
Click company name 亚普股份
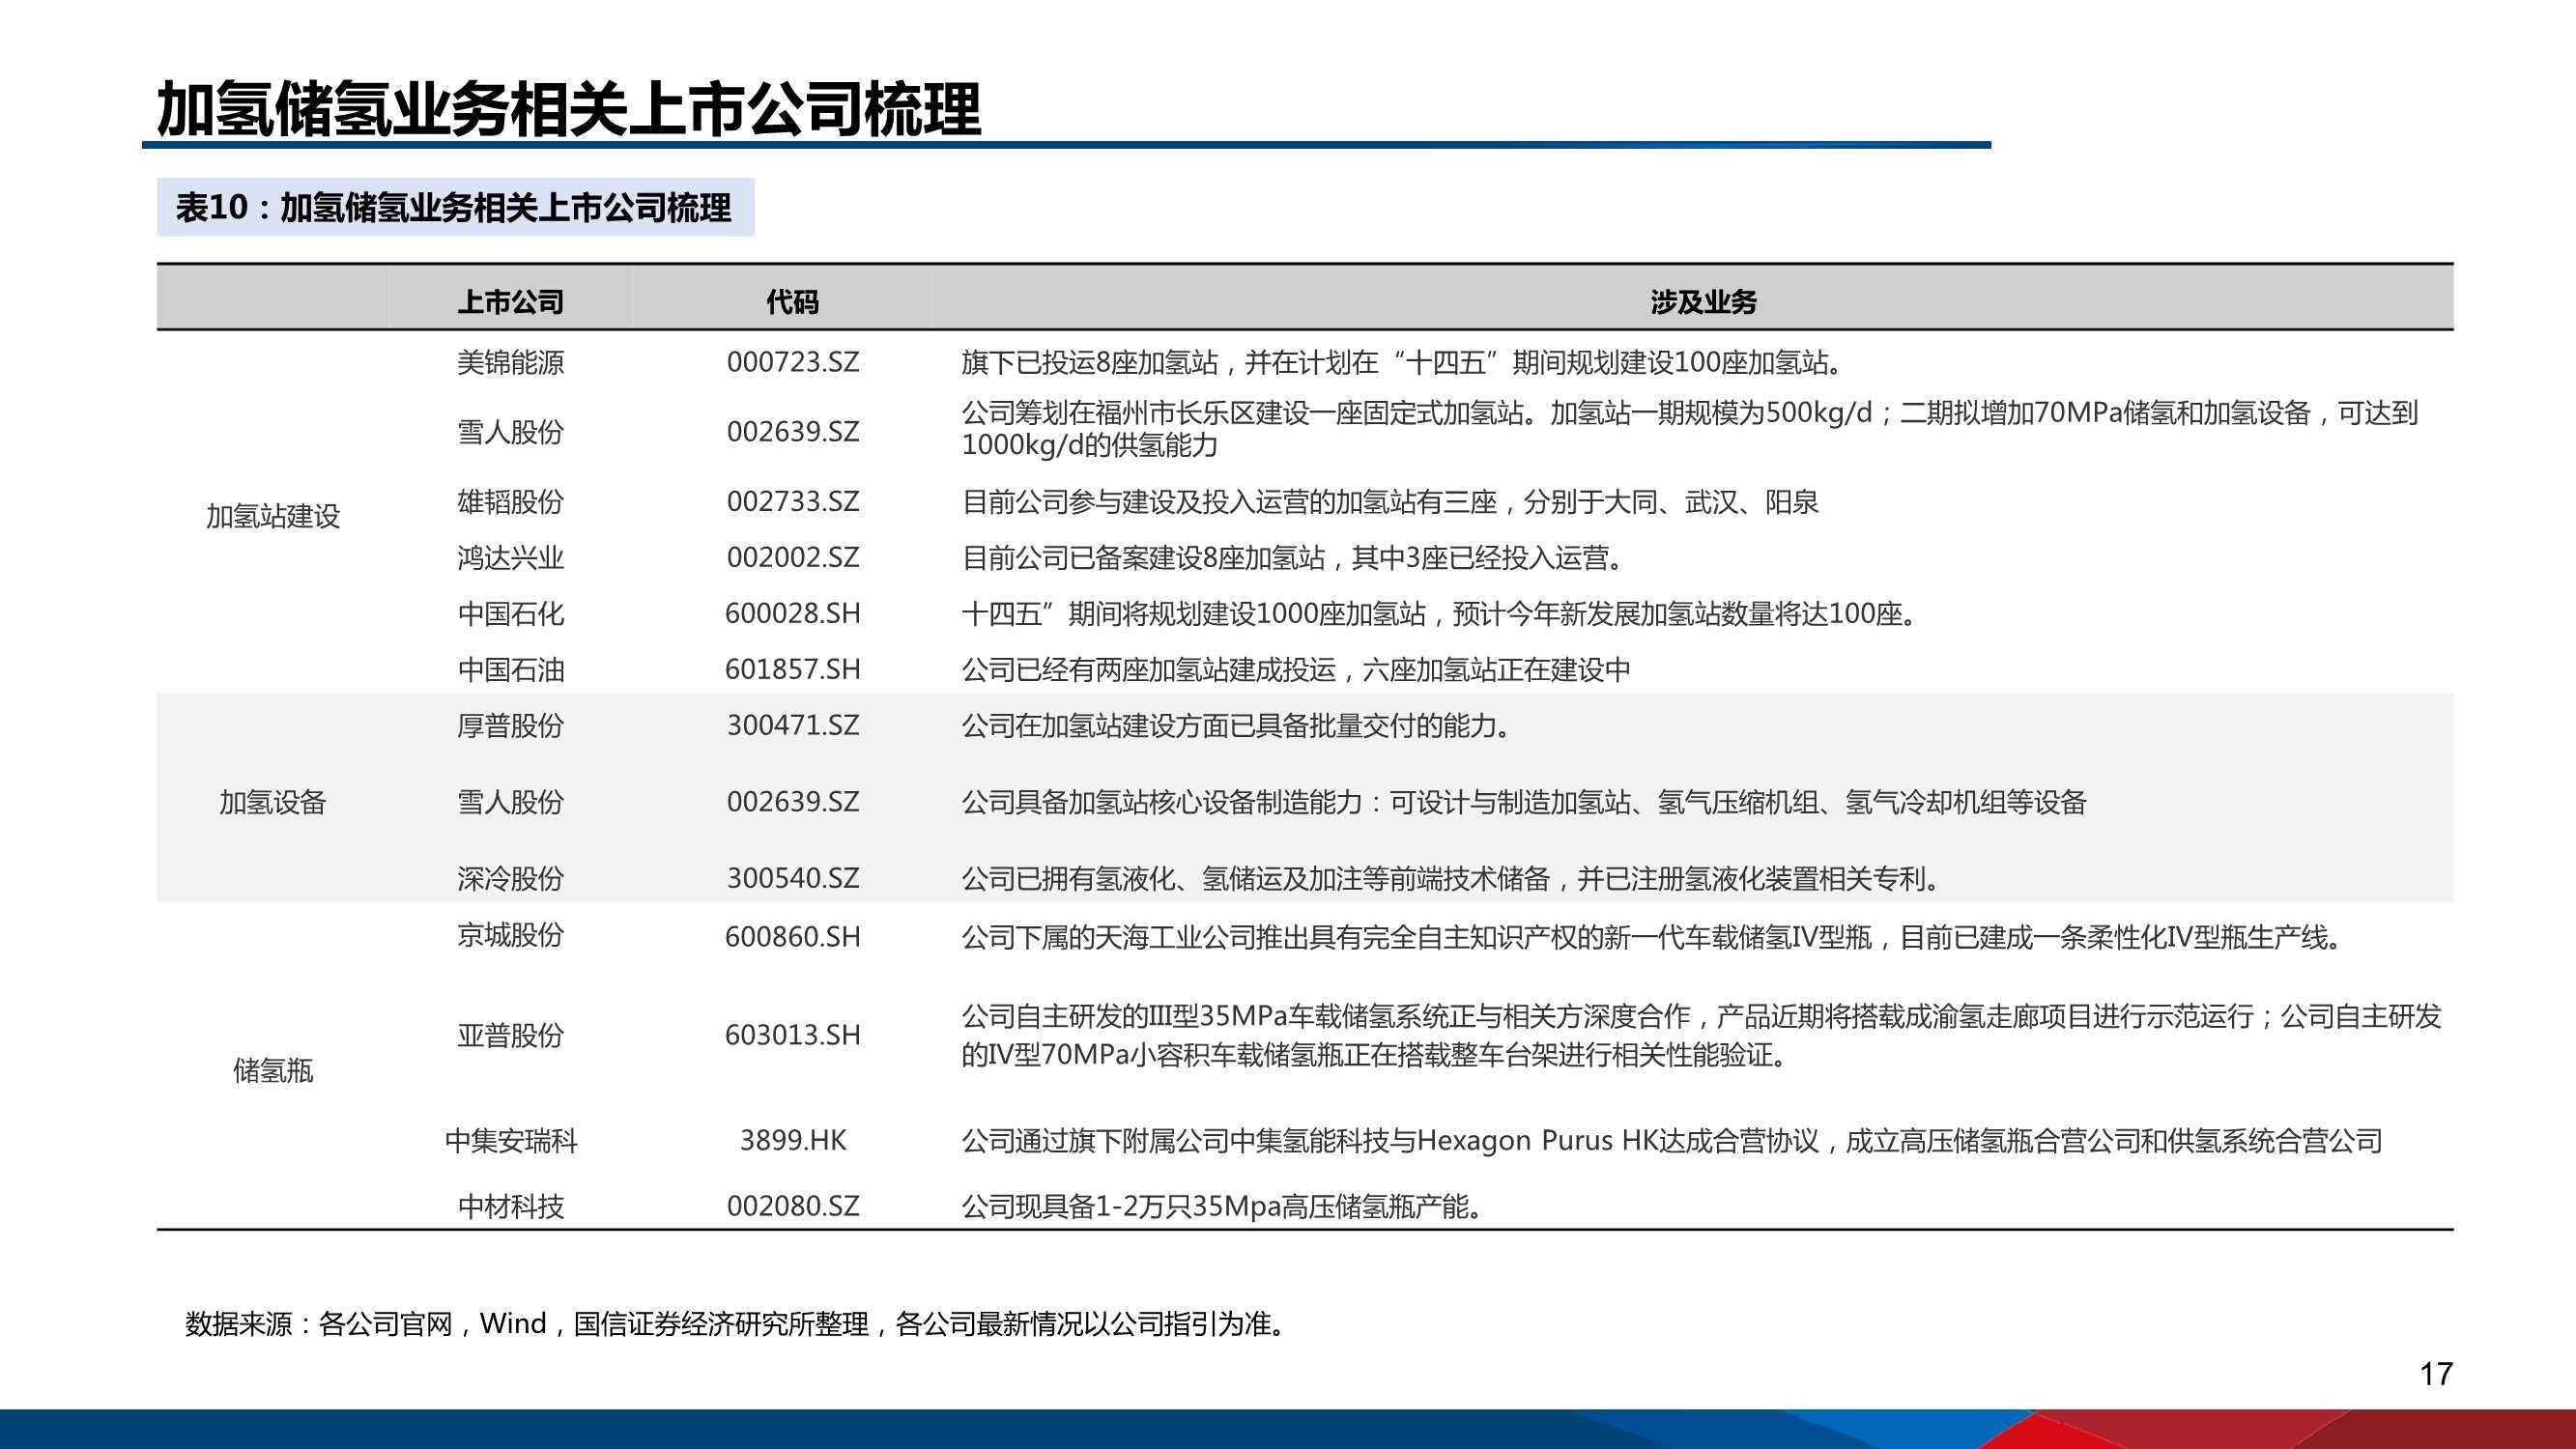click(x=510, y=1035)
